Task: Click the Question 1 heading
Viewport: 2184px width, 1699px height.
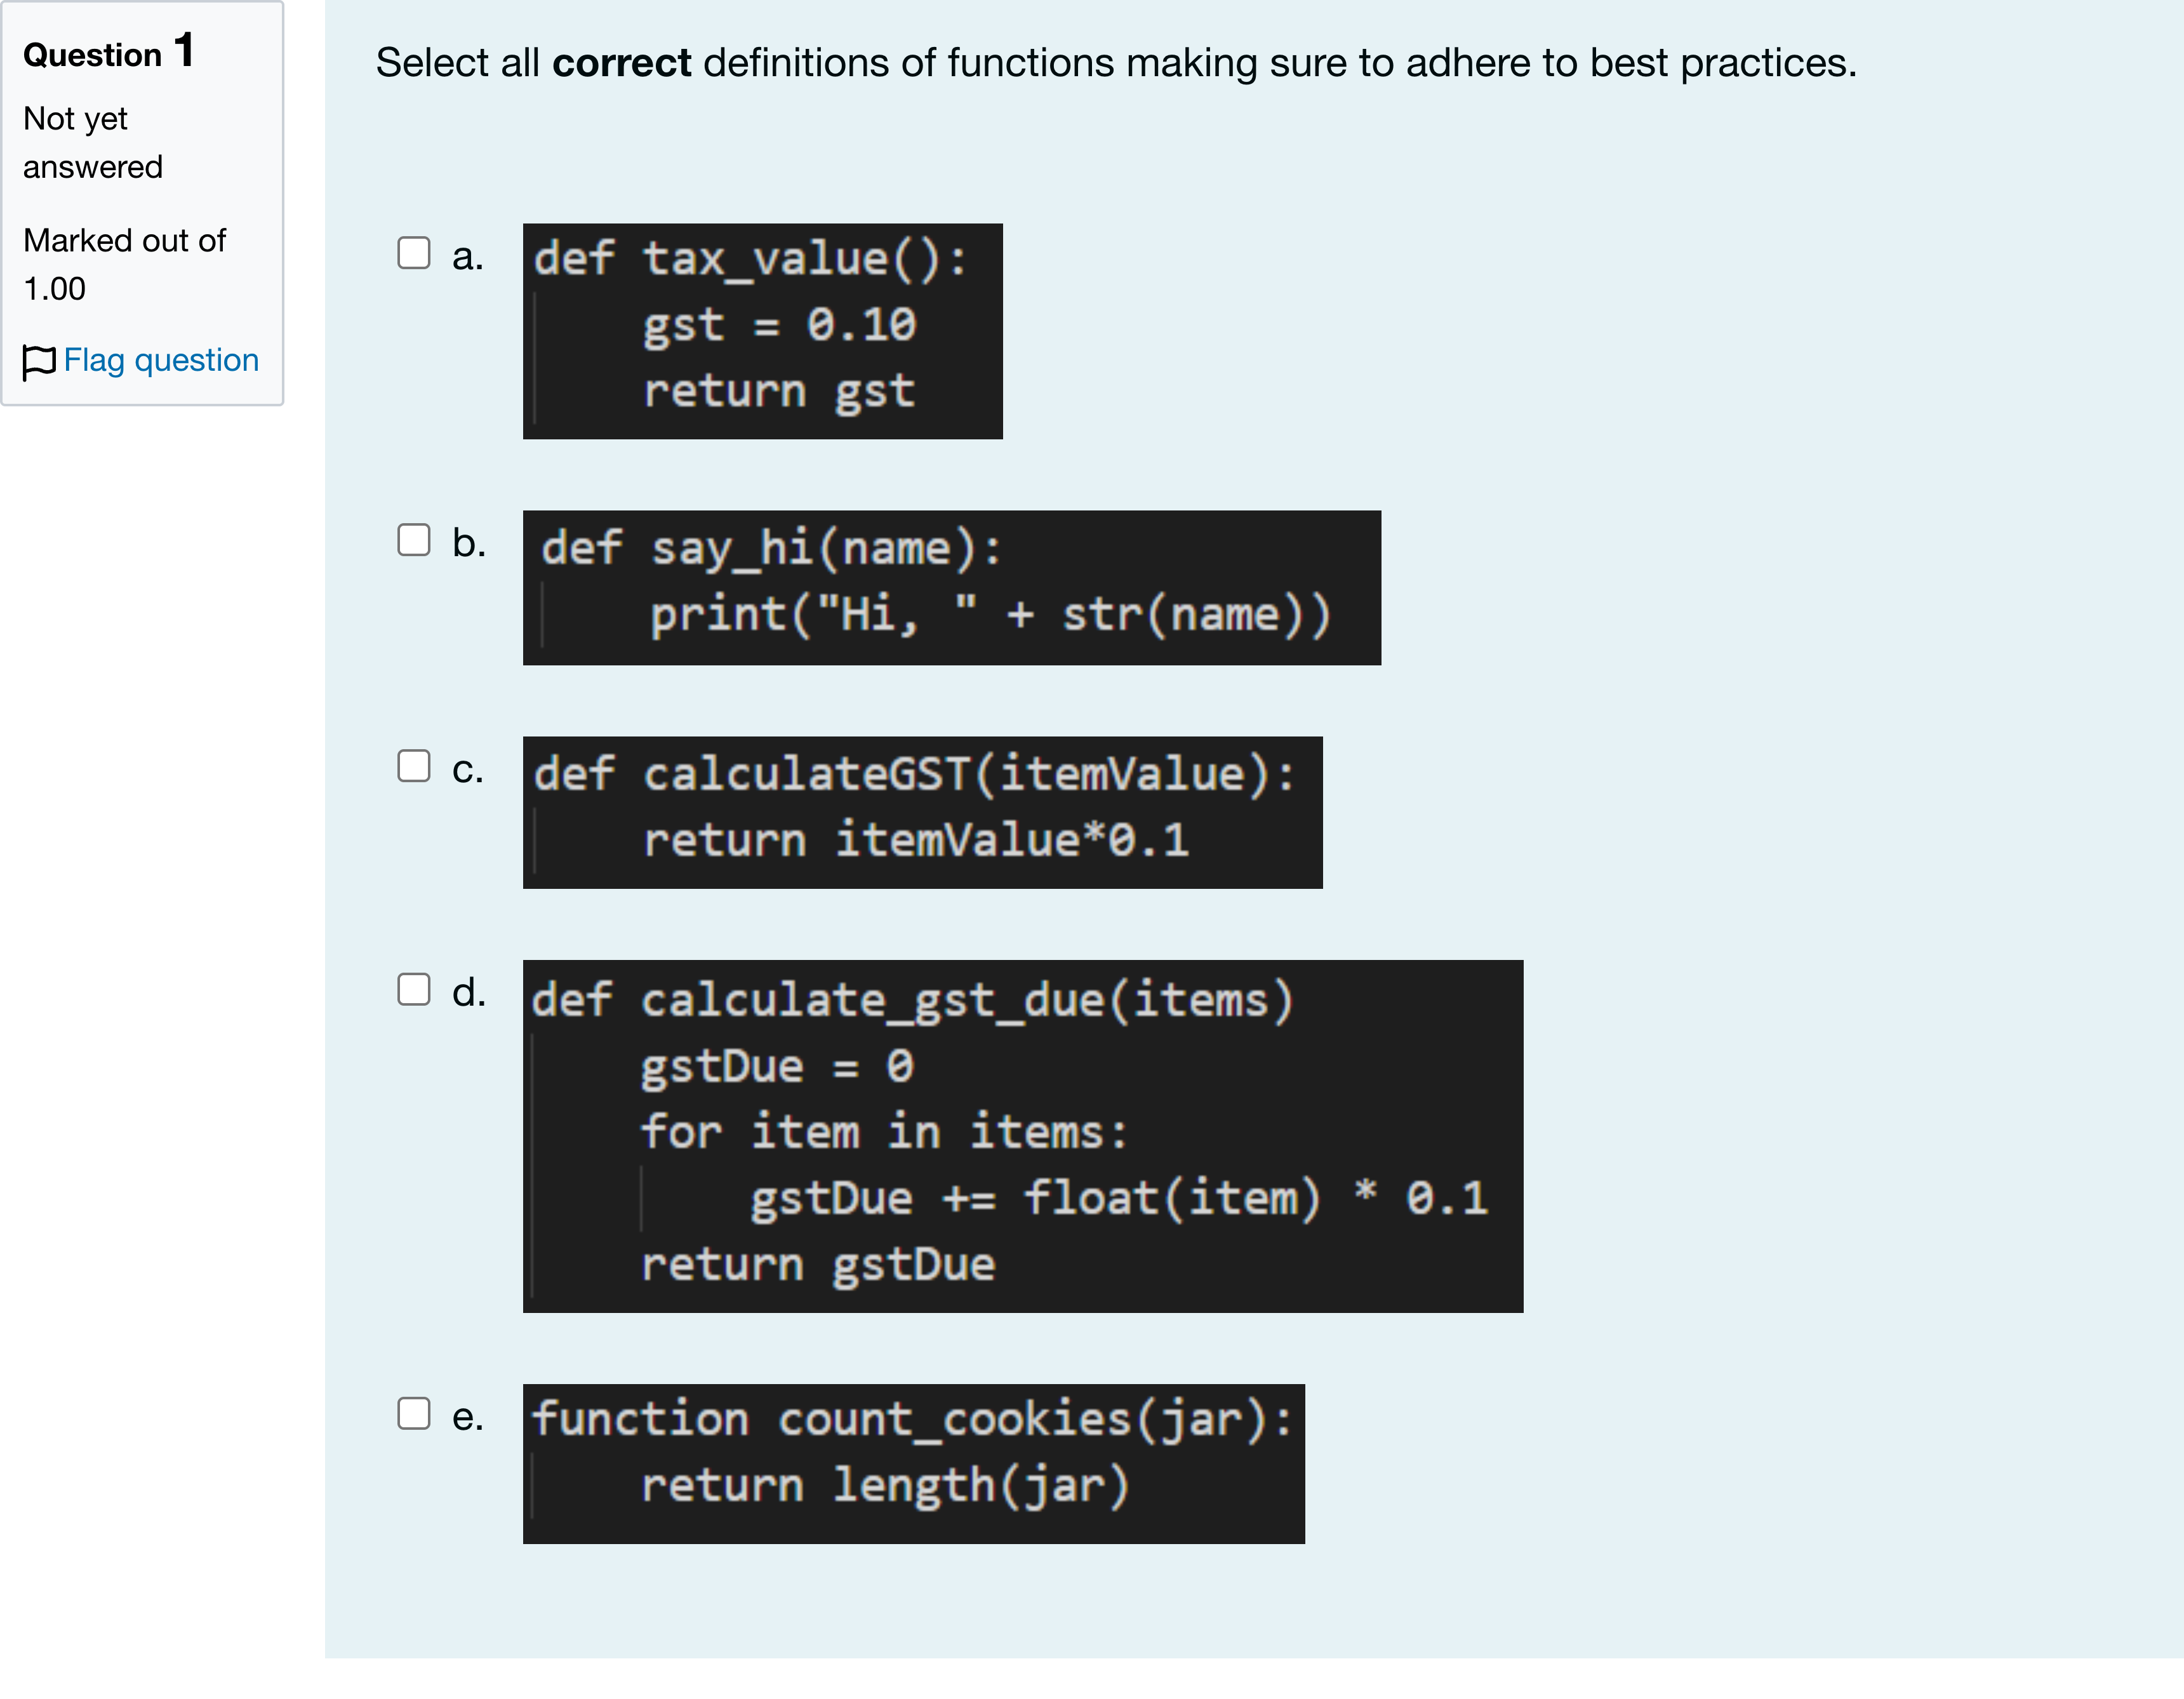Action: [x=109, y=52]
